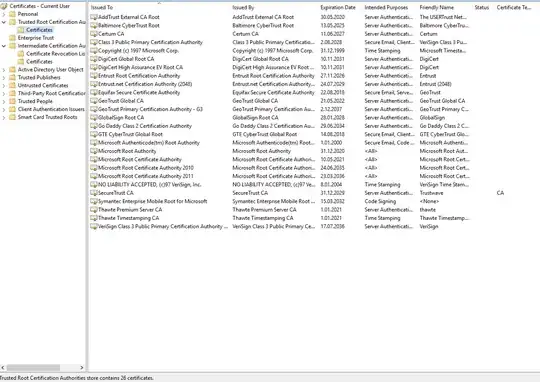540x382 pixels.
Task: Click the Untrusted Certificates folder icon
Action: 12,85
